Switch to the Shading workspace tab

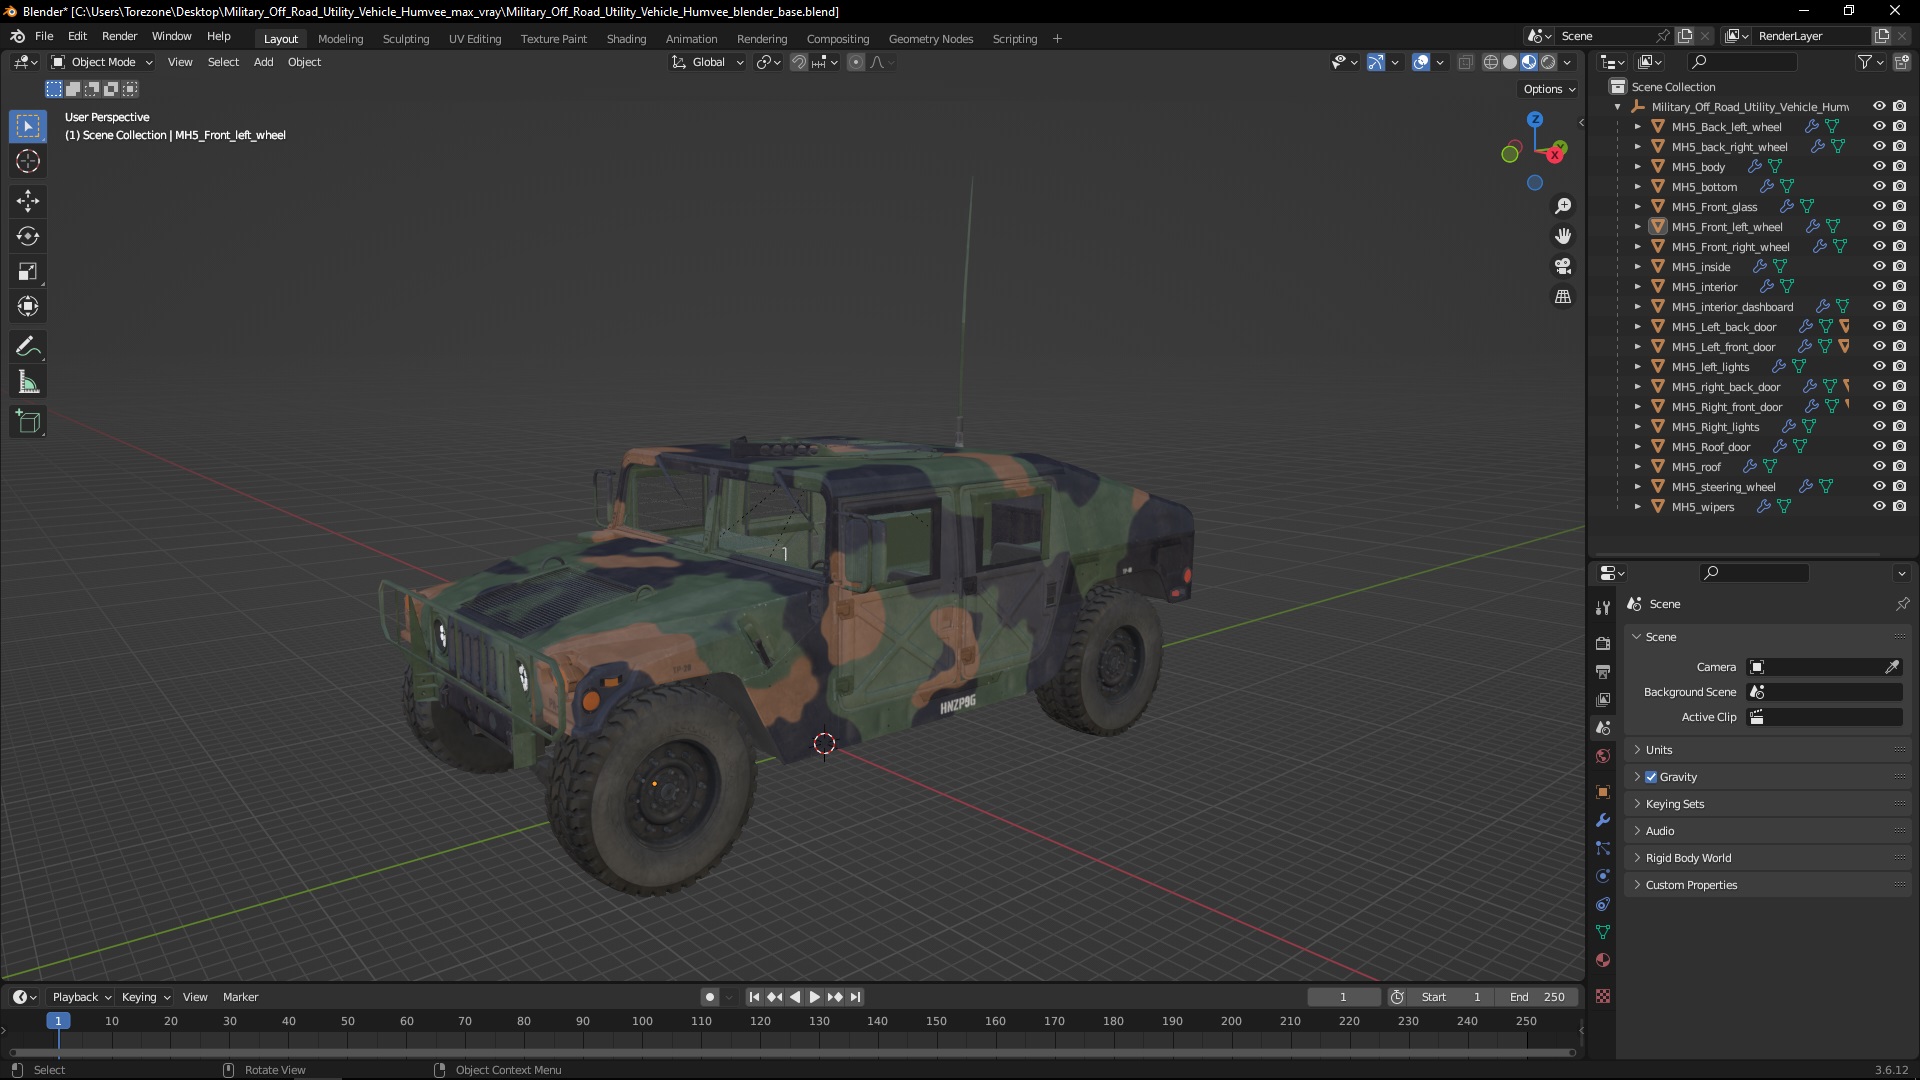(x=626, y=39)
